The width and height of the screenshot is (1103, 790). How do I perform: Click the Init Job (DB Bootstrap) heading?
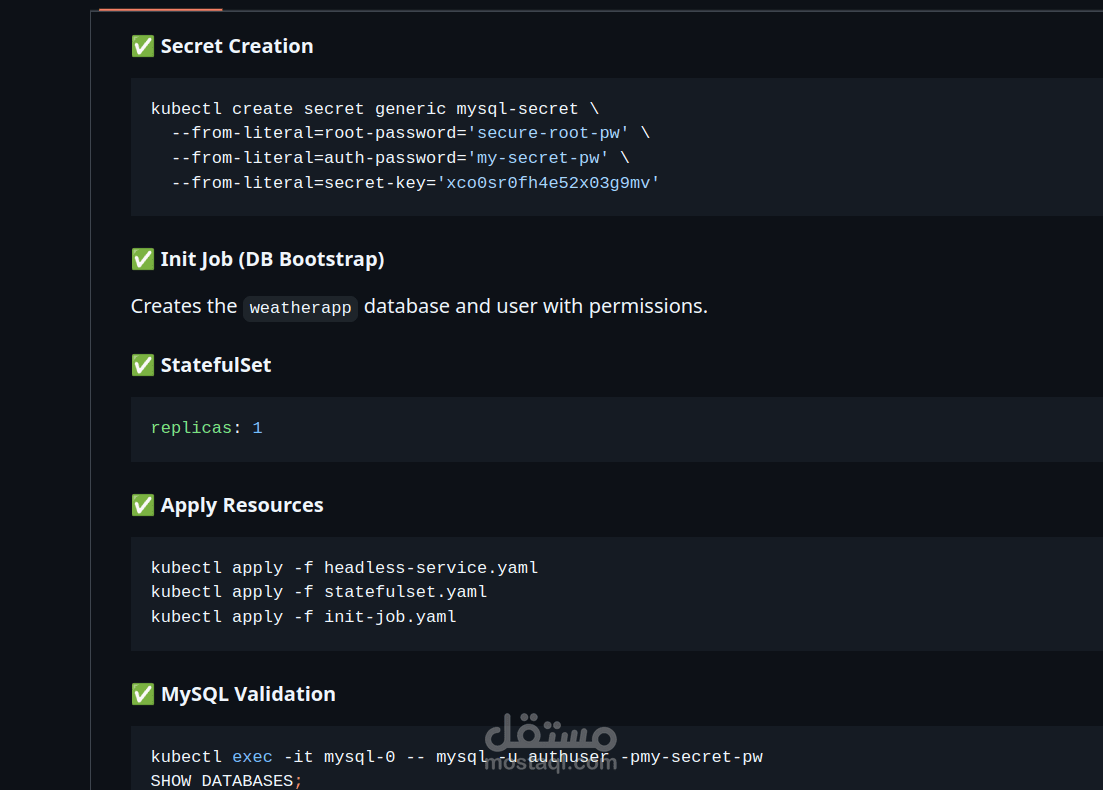[x=272, y=259]
